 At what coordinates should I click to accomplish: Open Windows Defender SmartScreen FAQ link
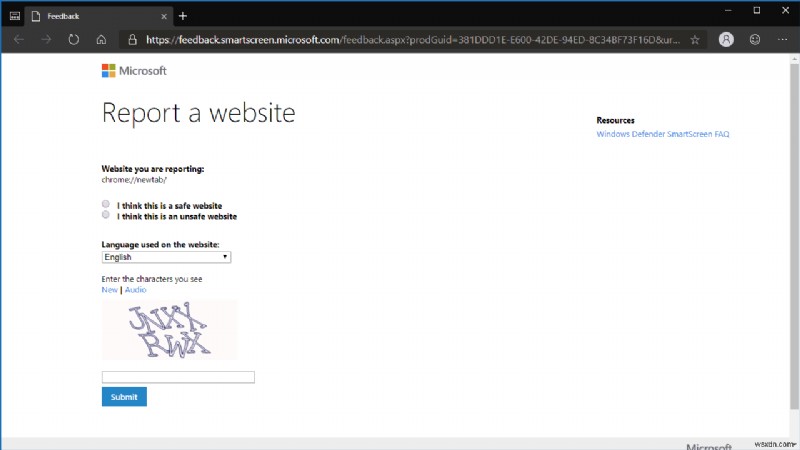(663, 134)
